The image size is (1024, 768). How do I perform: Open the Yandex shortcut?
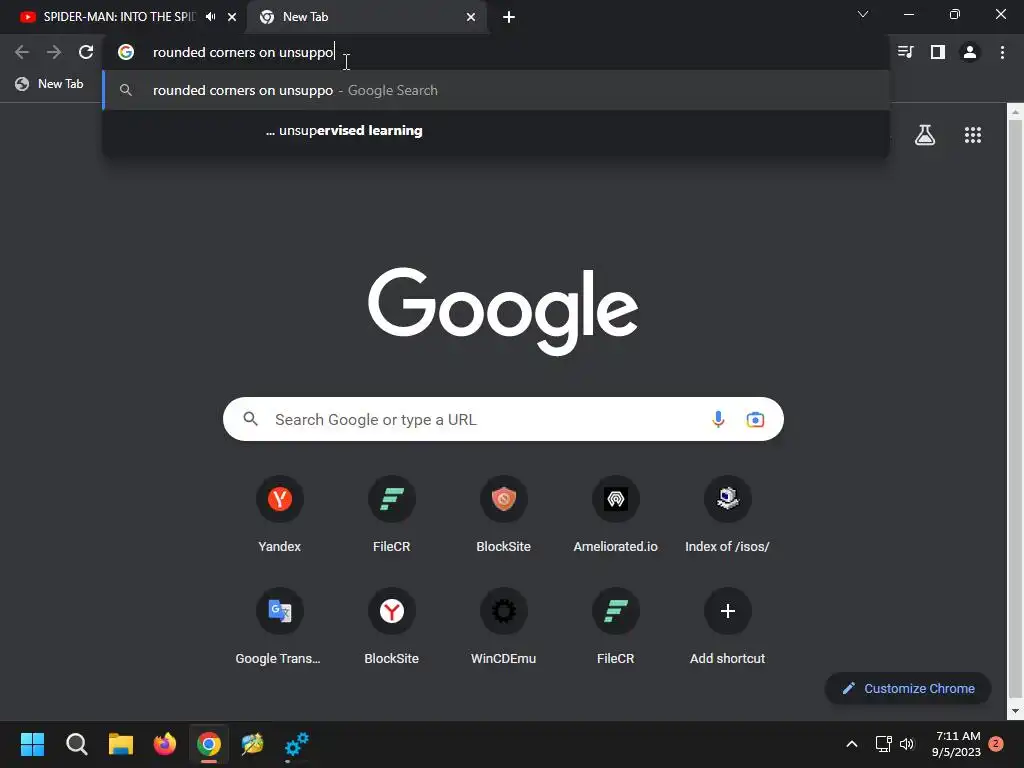[x=280, y=515]
